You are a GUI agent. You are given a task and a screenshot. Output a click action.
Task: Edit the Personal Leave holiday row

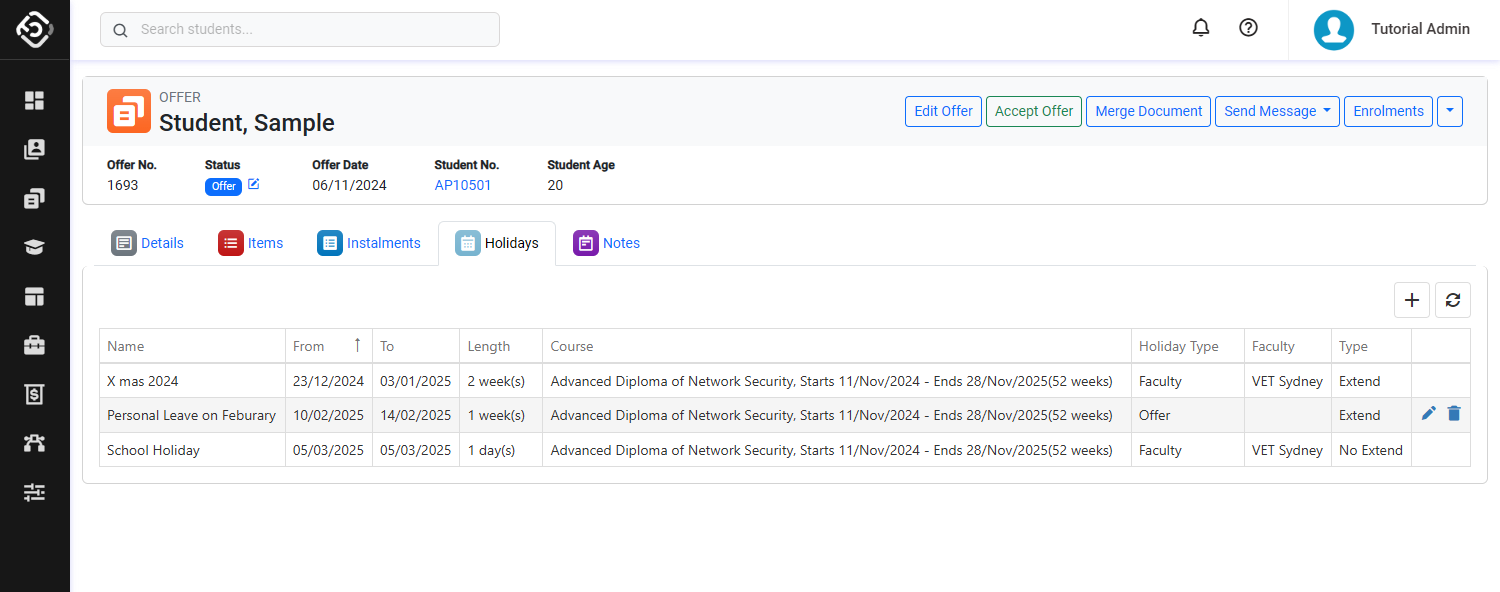click(x=1429, y=414)
